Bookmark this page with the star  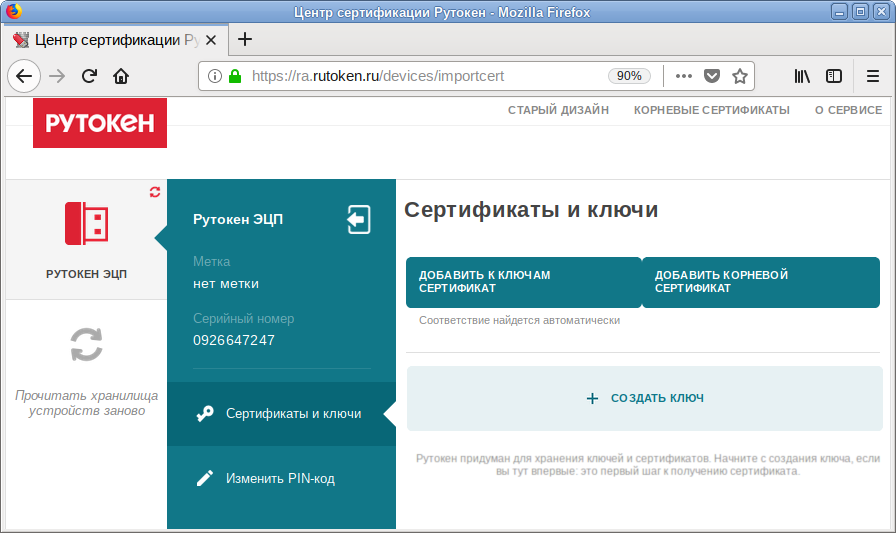[740, 76]
